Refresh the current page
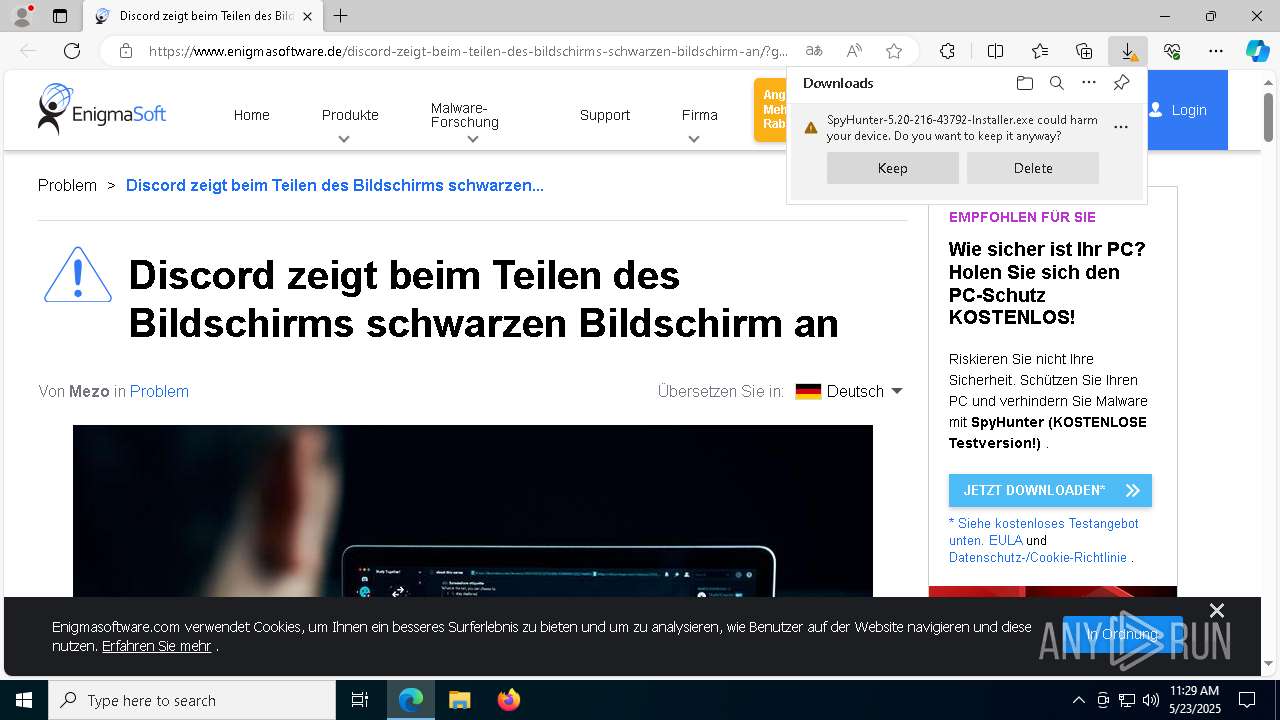The width and height of the screenshot is (1280, 720). [72, 51]
